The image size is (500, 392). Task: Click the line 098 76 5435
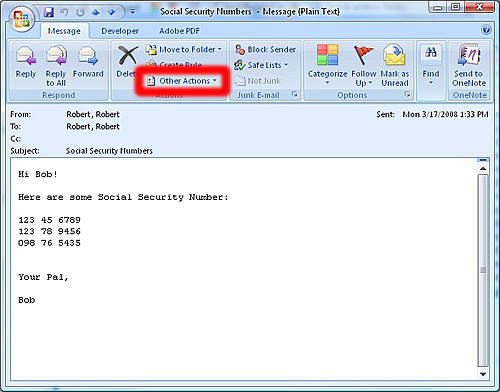pos(49,243)
